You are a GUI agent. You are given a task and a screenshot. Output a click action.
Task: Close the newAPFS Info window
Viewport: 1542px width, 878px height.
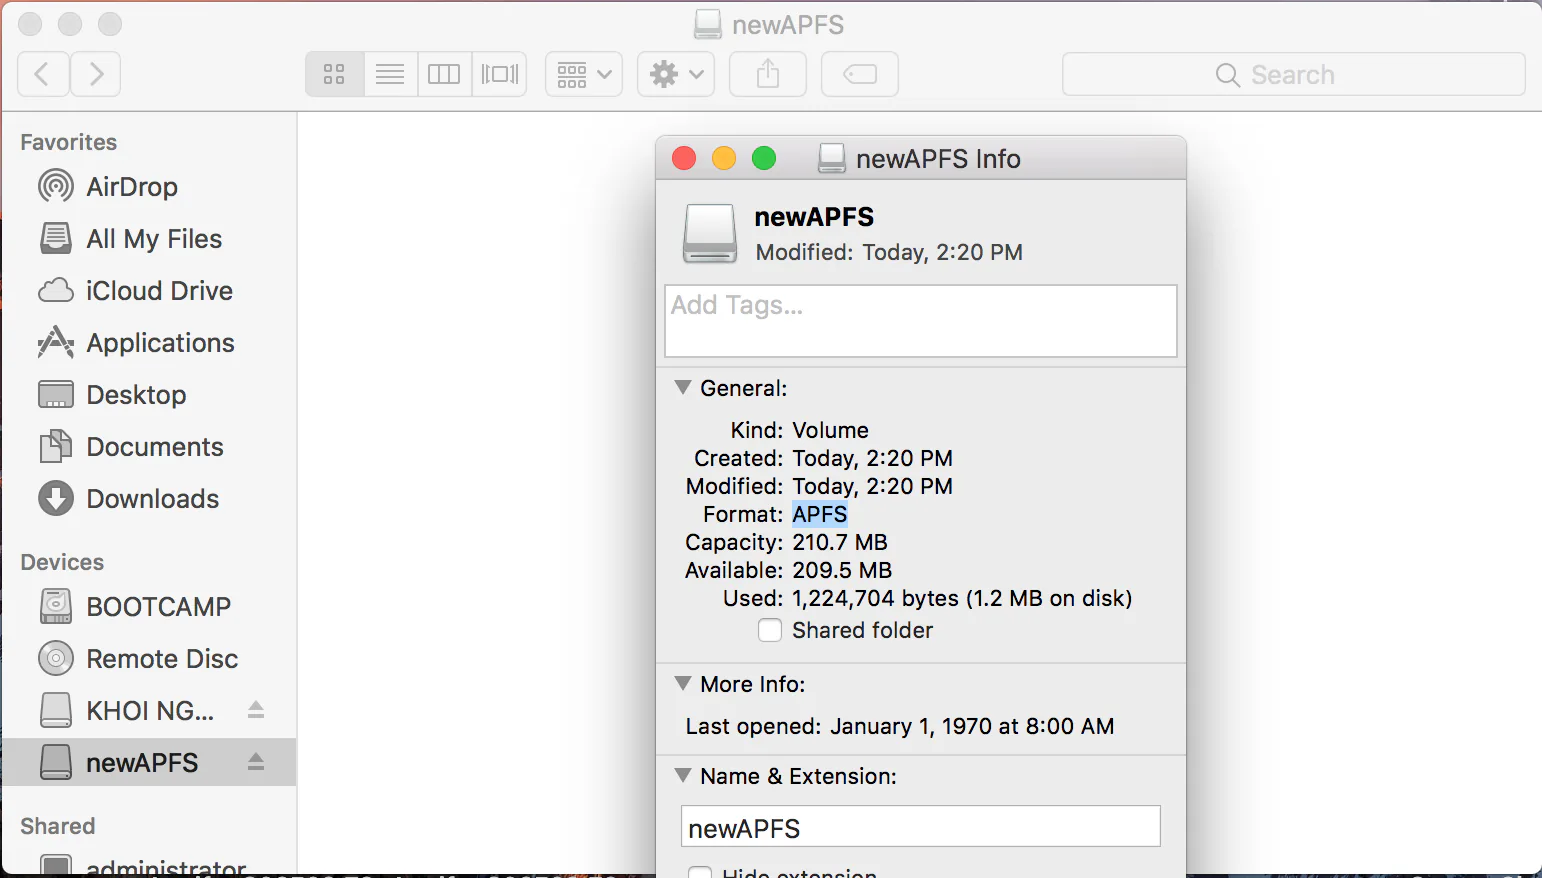[x=684, y=159]
